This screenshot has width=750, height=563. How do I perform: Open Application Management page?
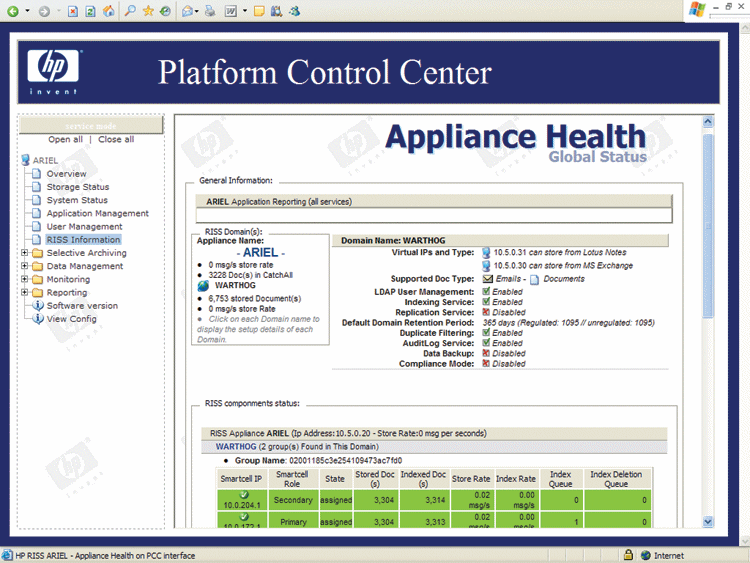click(98, 213)
